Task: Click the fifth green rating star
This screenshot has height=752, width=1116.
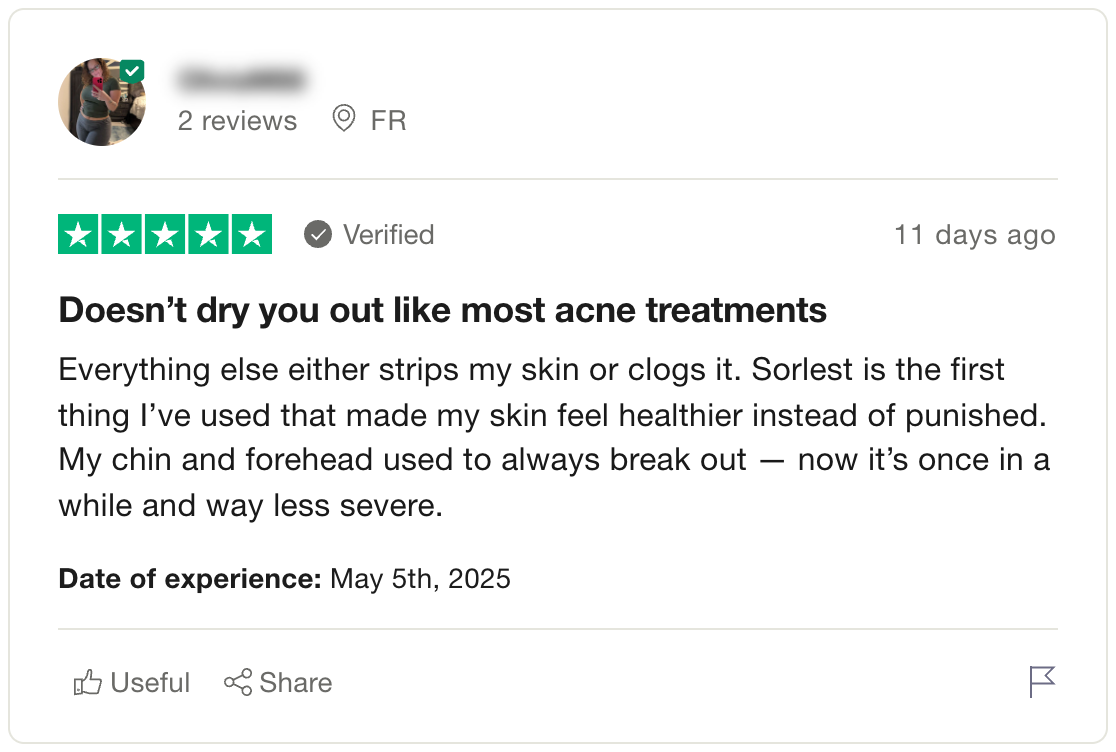Action: 252,234
